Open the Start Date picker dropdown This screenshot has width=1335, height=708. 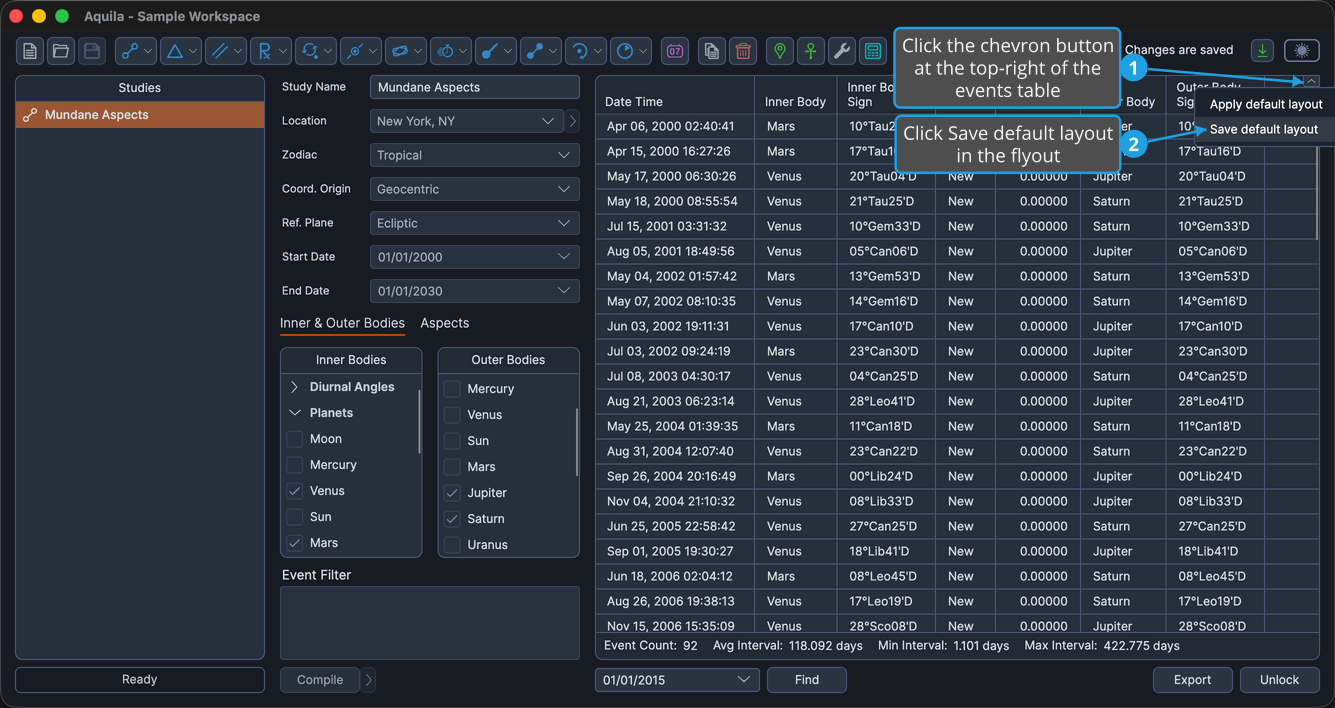click(x=474, y=257)
